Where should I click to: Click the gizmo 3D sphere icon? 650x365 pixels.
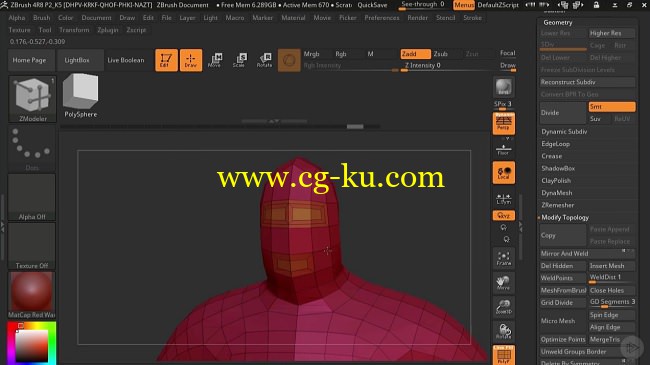click(x=289, y=60)
